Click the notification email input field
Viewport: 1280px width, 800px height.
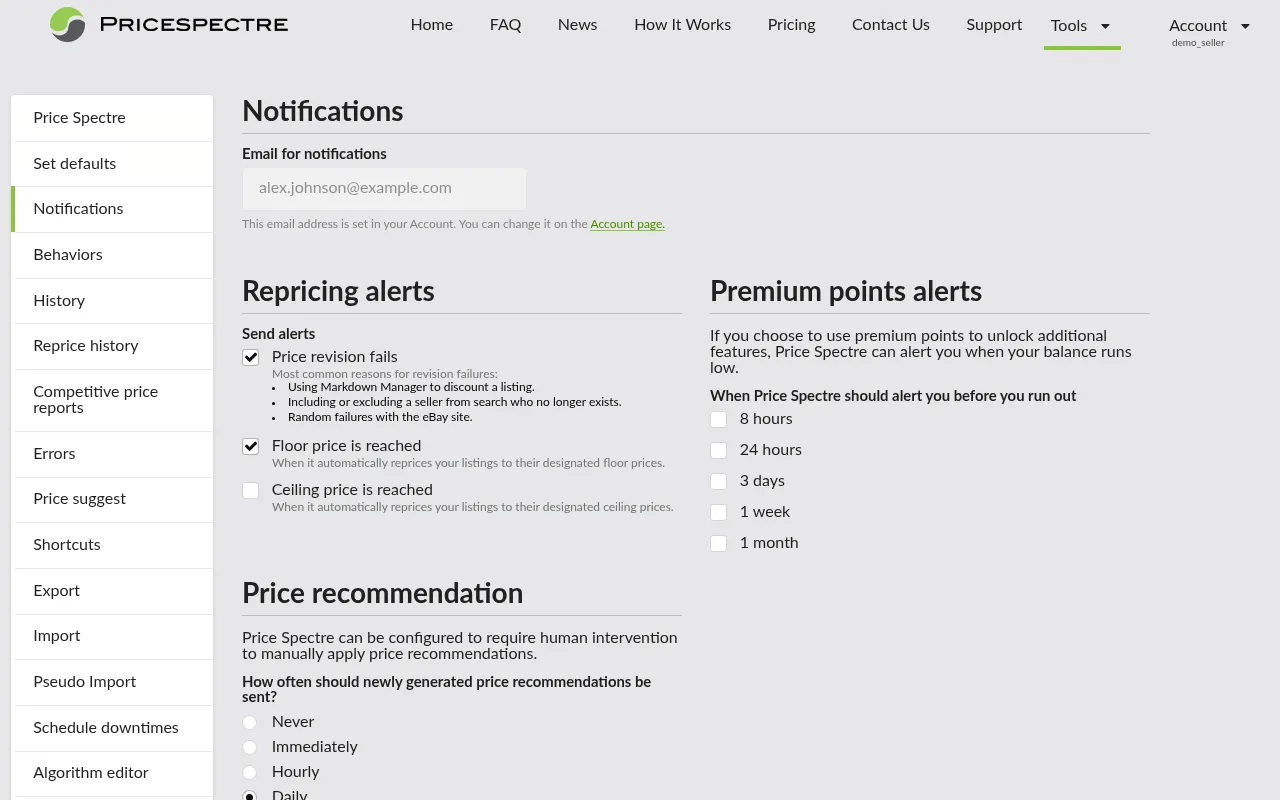[383, 188]
